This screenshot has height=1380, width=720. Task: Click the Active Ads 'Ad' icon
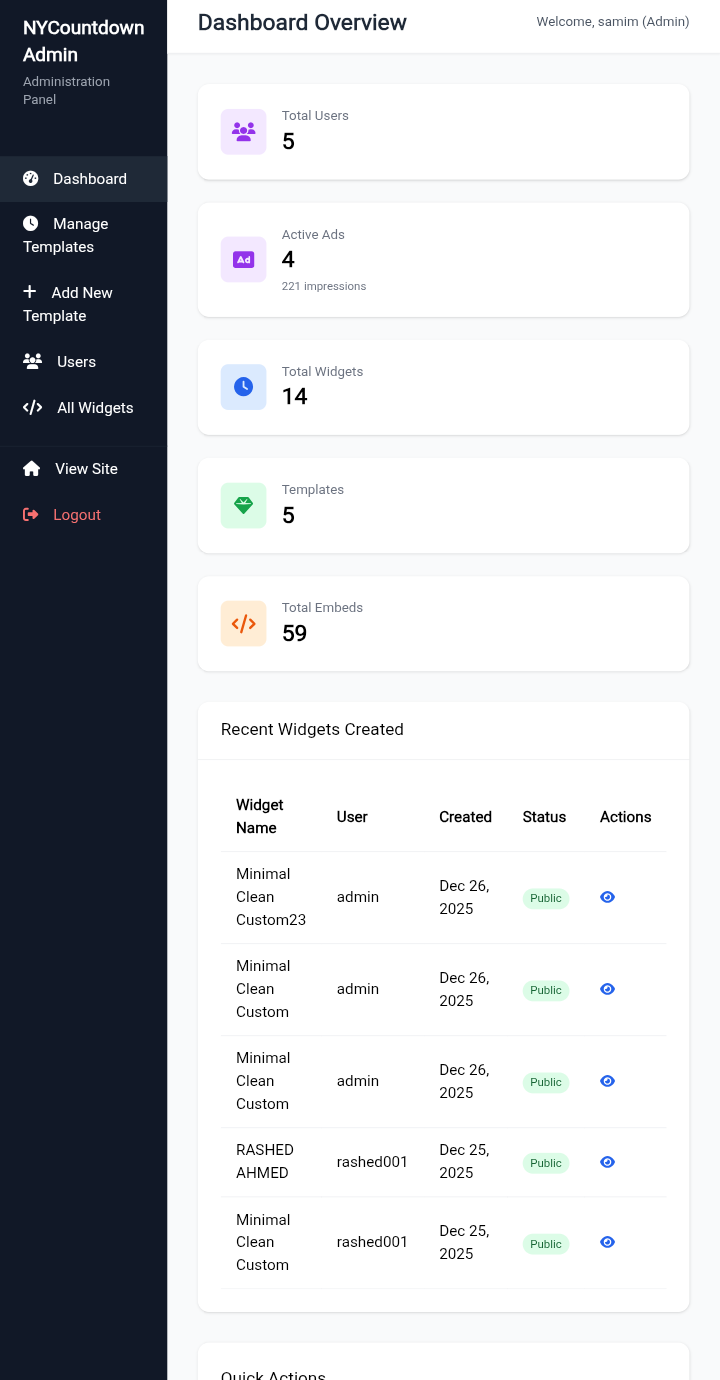pos(243,260)
